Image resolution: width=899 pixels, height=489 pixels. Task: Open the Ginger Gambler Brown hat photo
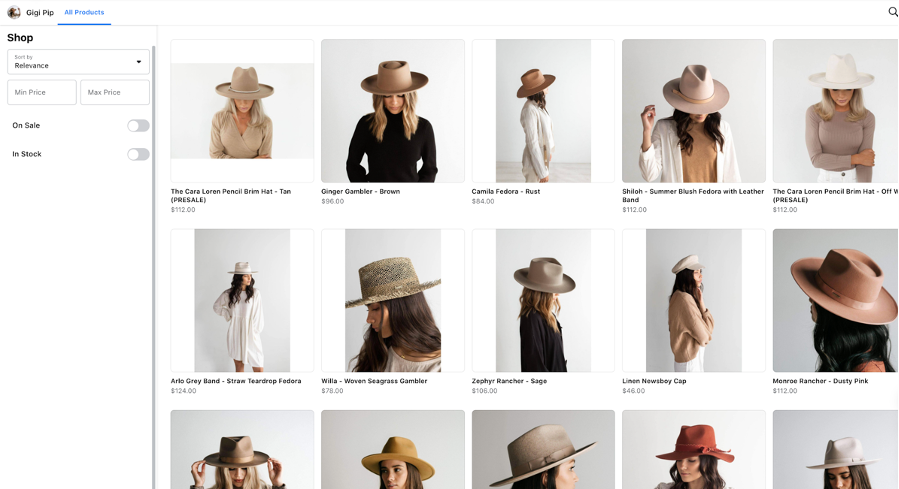pyautogui.click(x=393, y=111)
